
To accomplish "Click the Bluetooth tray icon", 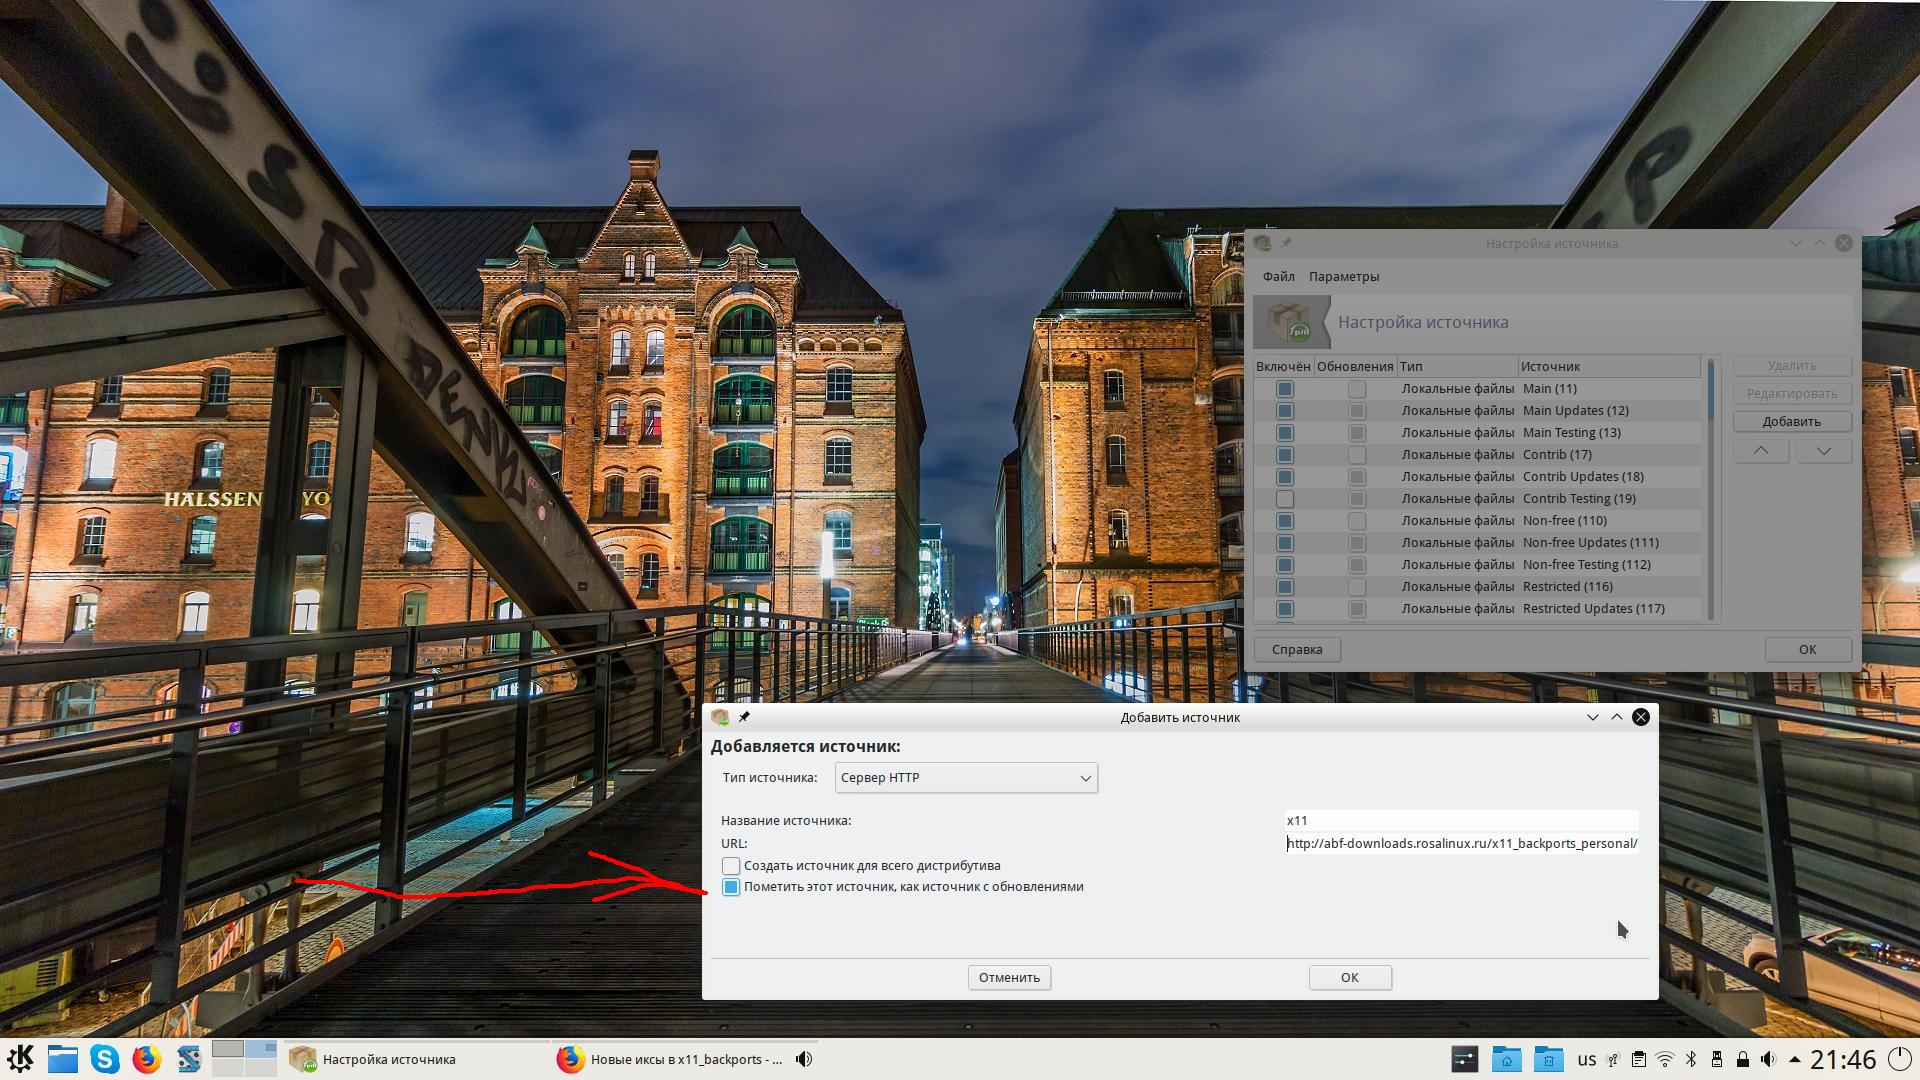I will pyautogui.click(x=1691, y=1059).
